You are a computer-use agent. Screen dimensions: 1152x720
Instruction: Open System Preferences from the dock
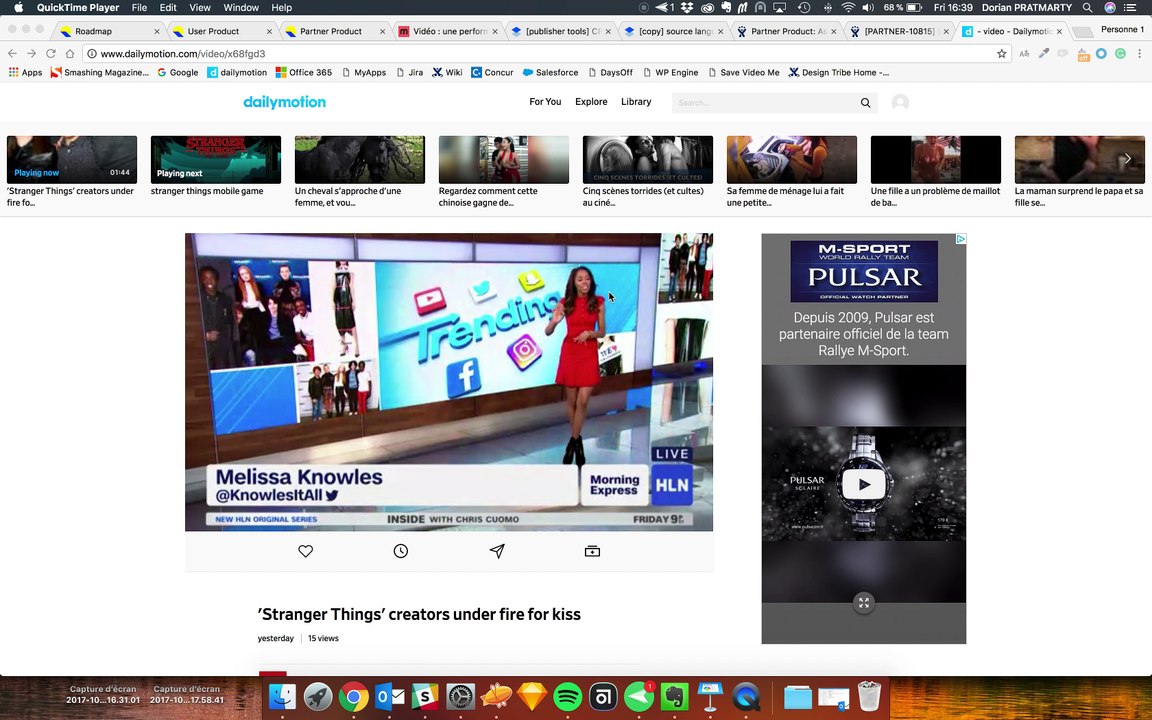point(461,696)
